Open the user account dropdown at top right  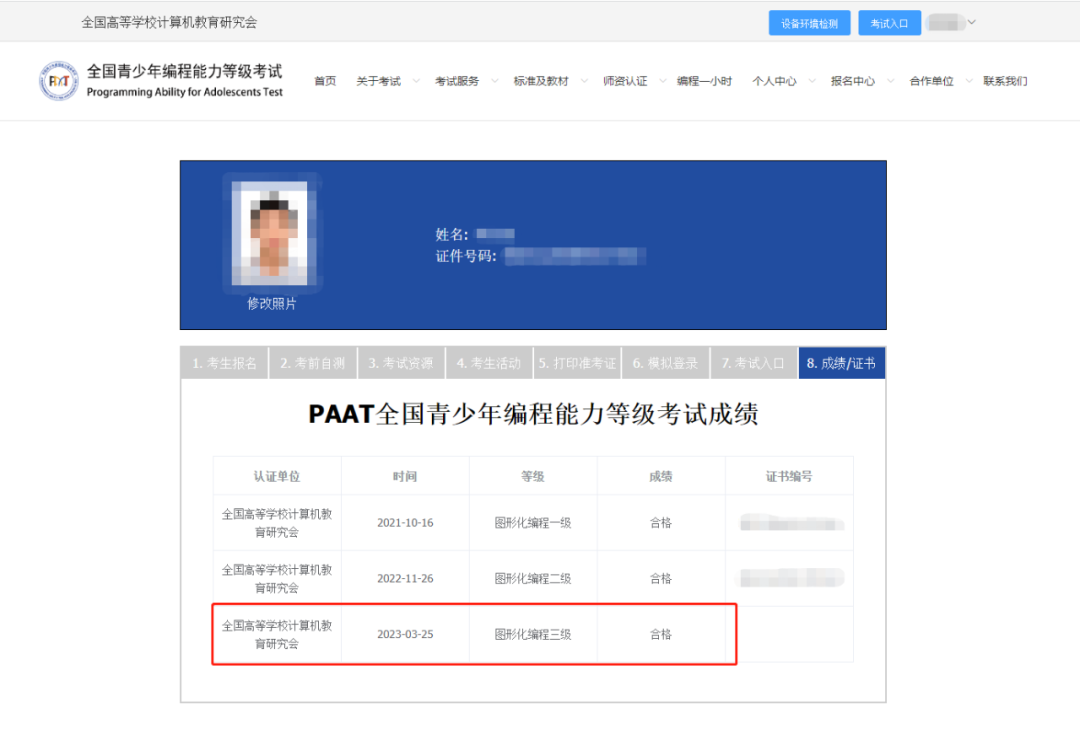(950, 22)
